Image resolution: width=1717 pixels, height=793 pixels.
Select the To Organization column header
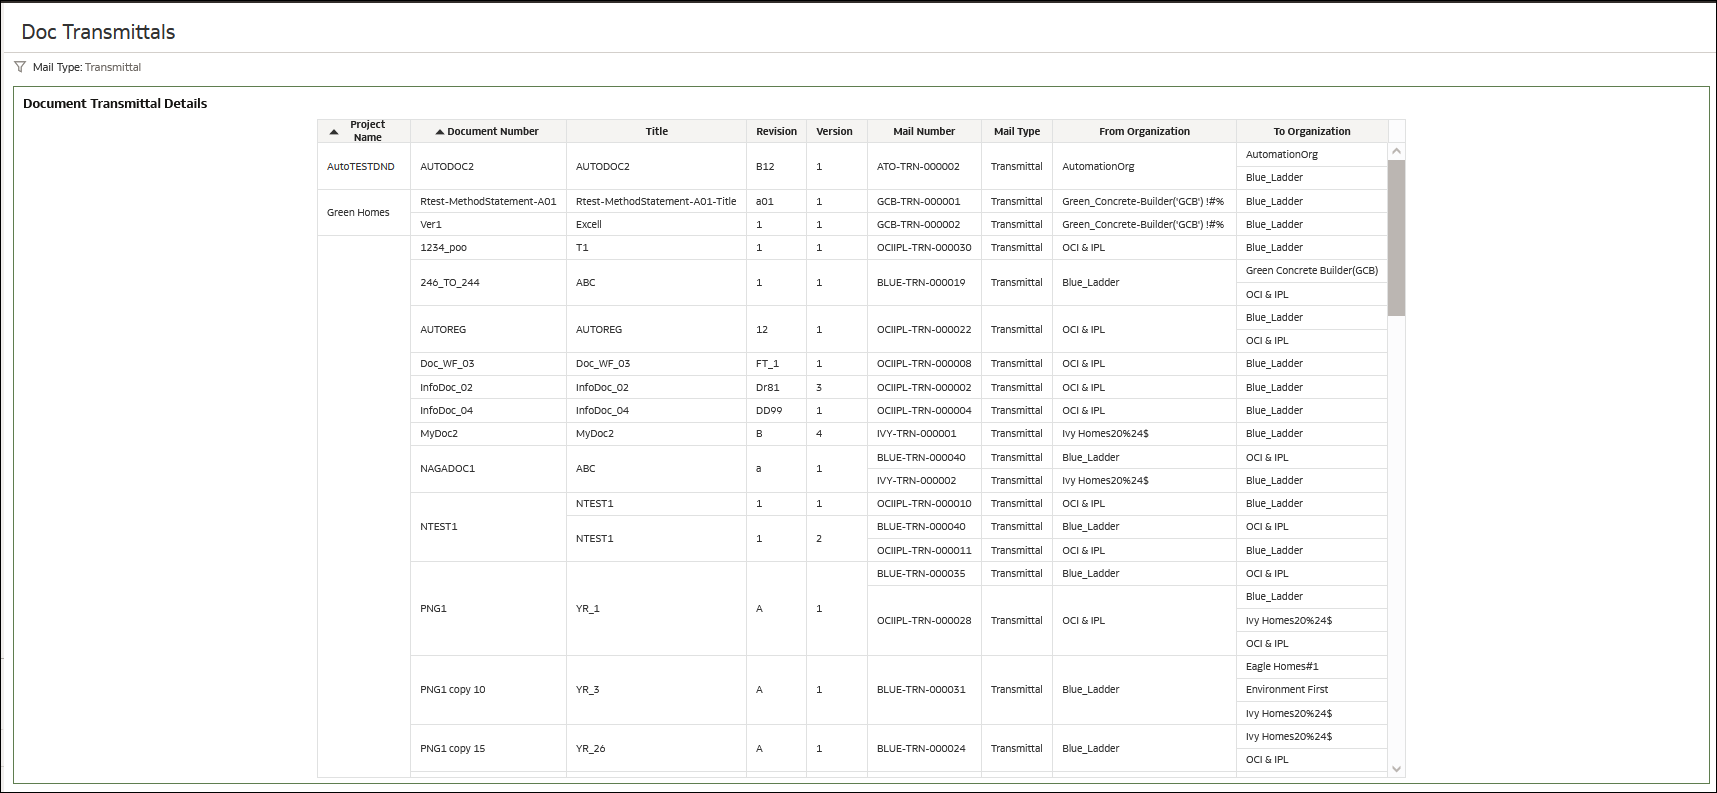(x=1312, y=131)
